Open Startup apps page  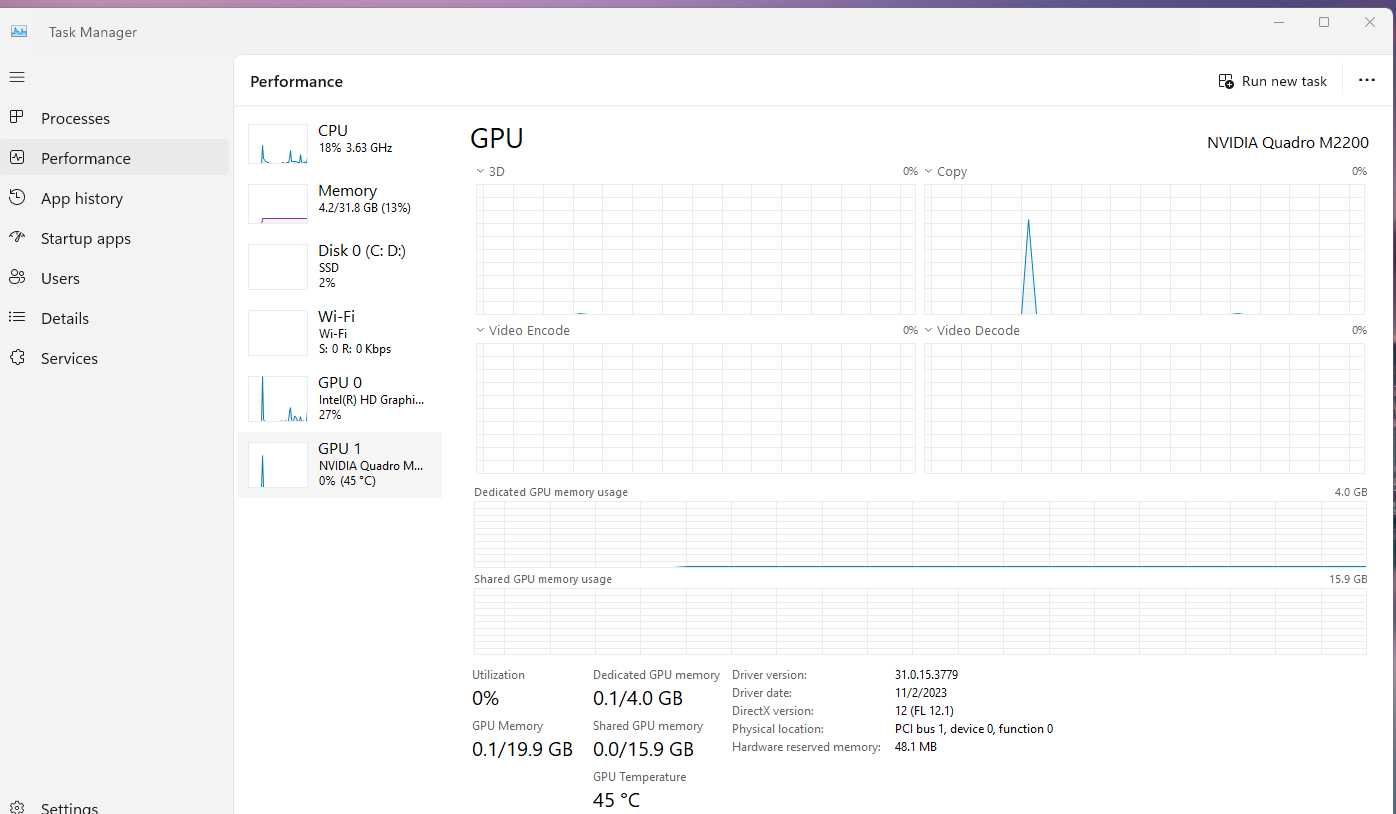pos(115,238)
